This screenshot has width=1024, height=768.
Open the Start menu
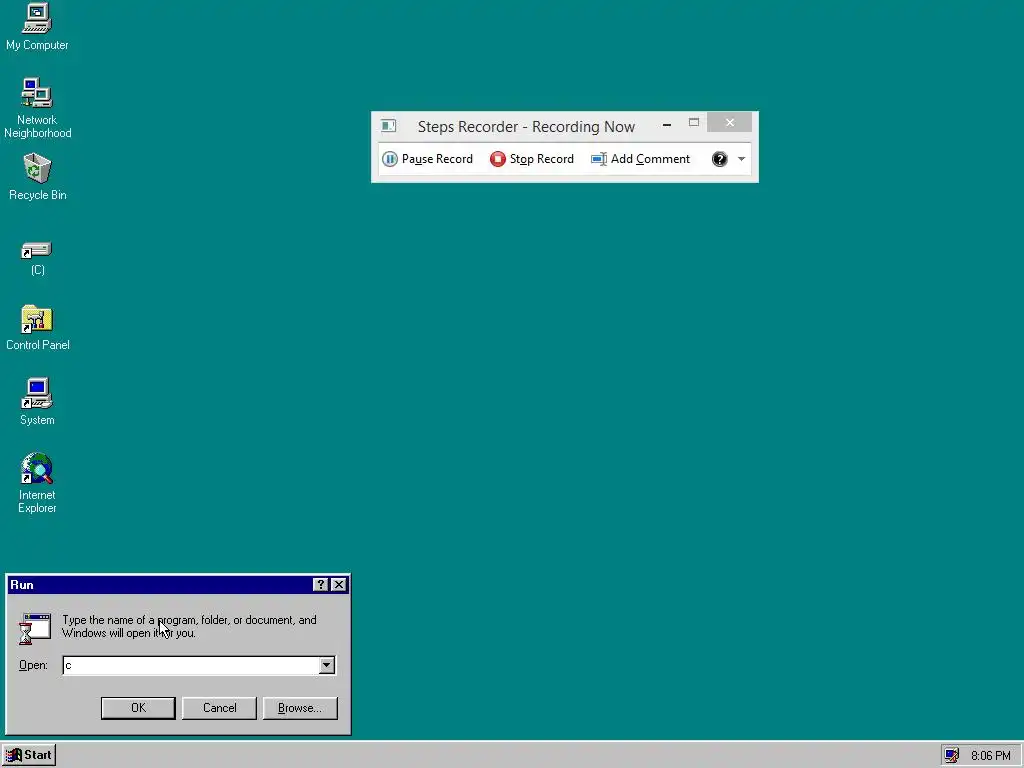point(29,755)
